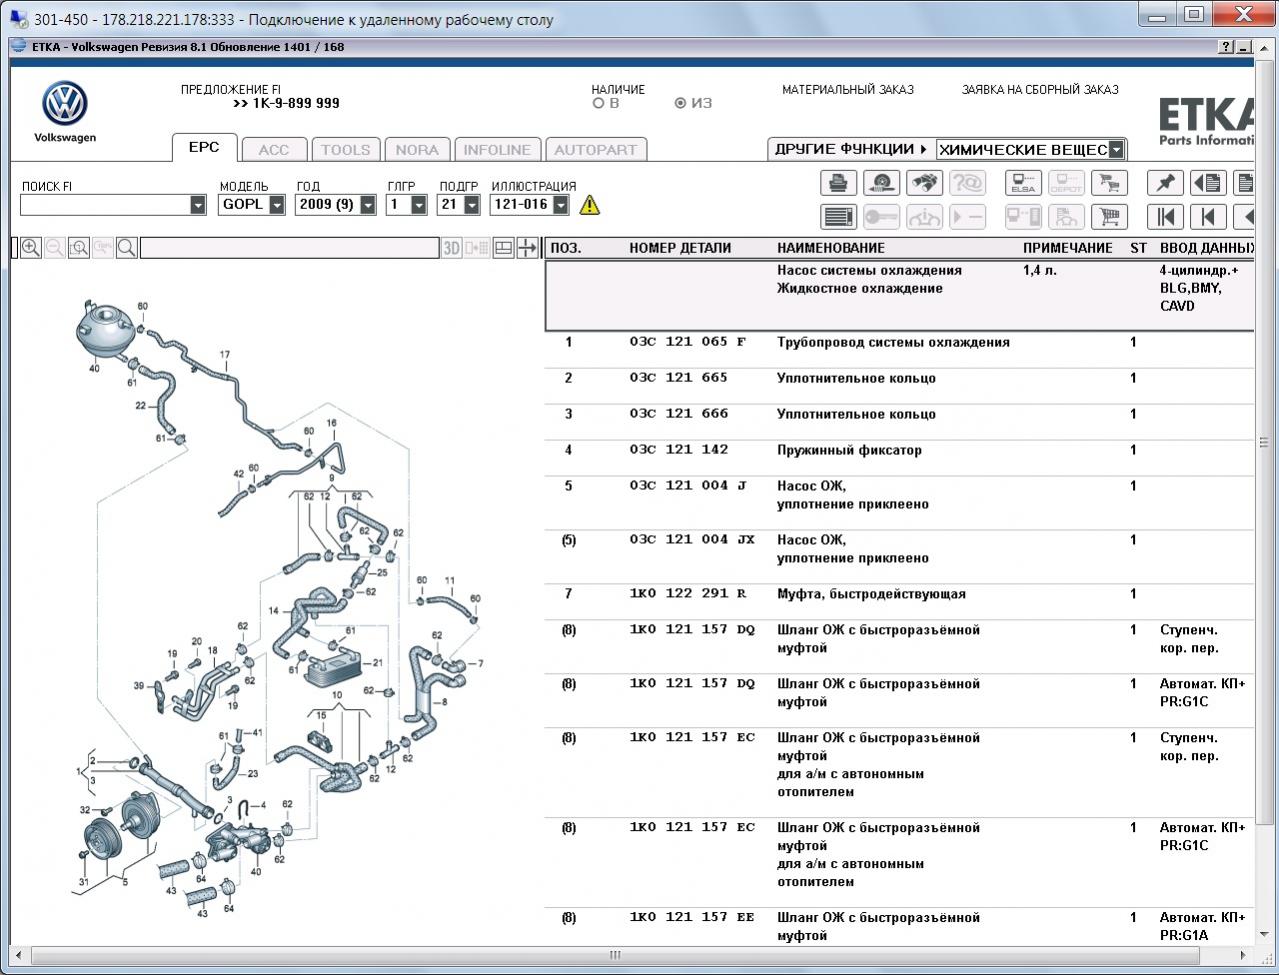
Task: Click the НОМЕР ДЕТАЛИ column header
Action: point(680,248)
